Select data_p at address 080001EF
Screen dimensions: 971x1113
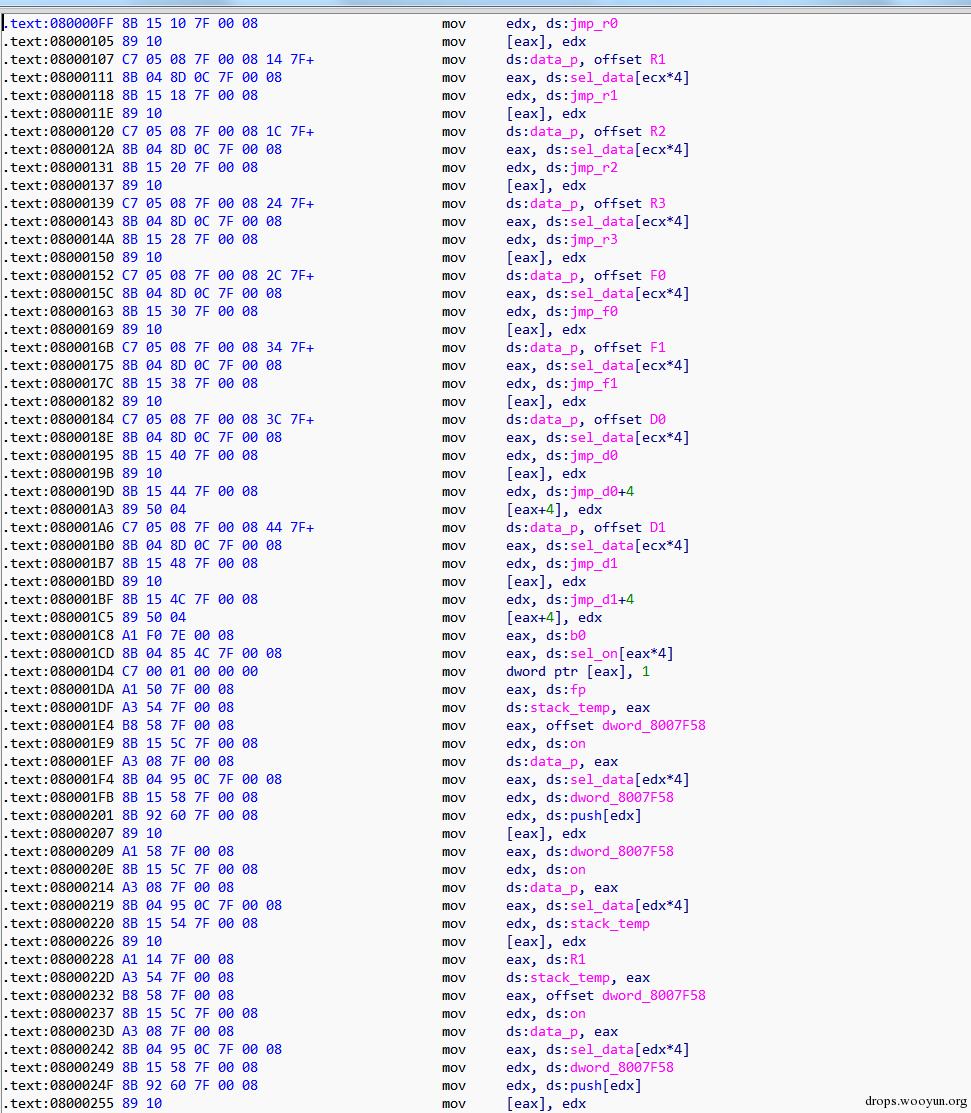click(554, 762)
